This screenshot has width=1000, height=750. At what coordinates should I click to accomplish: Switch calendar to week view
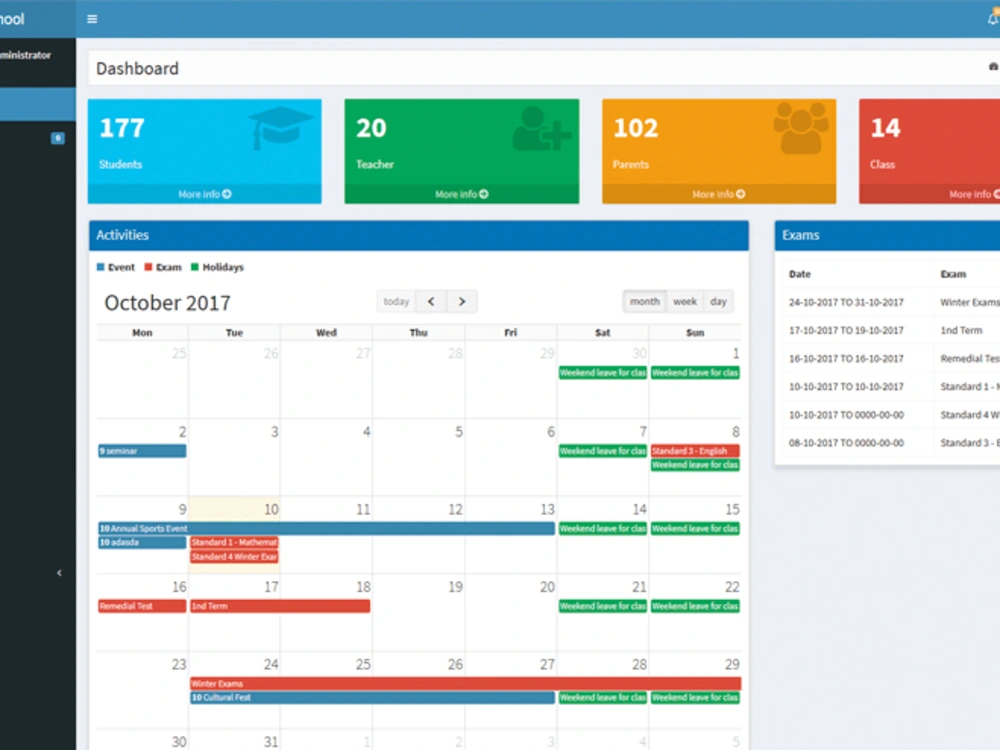coord(685,302)
